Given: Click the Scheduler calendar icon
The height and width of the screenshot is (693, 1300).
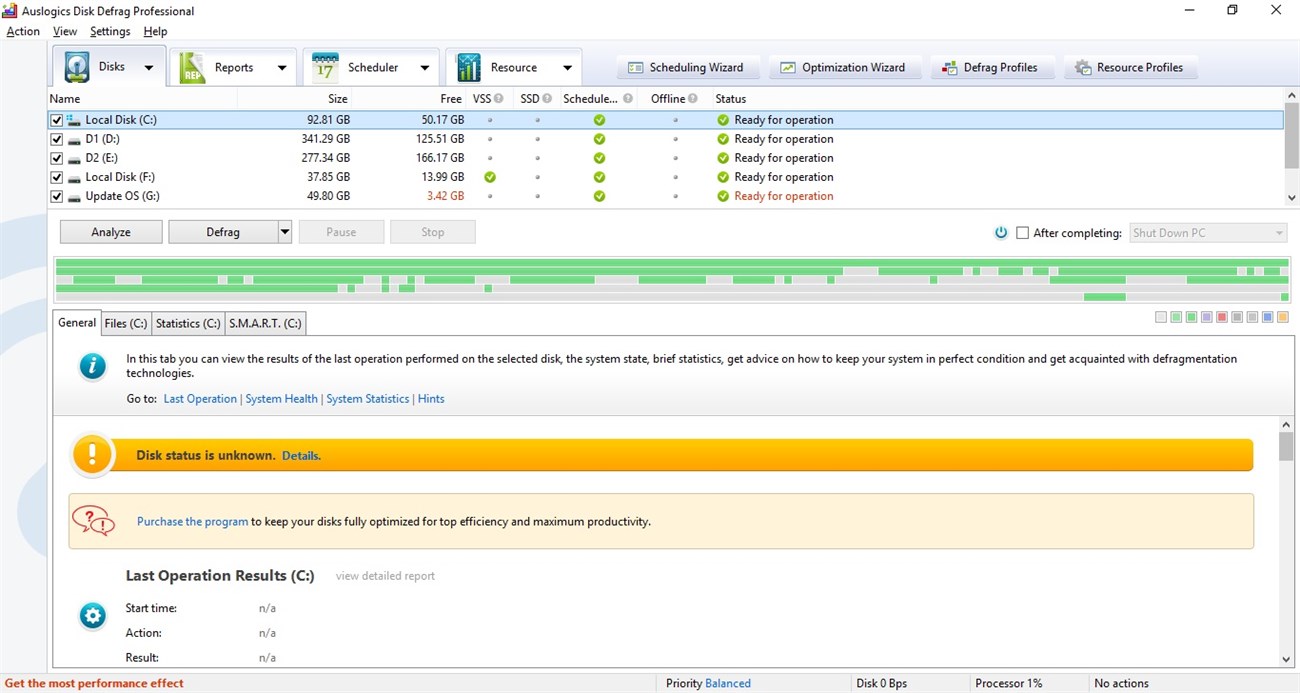Looking at the screenshot, I should (323, 66).
